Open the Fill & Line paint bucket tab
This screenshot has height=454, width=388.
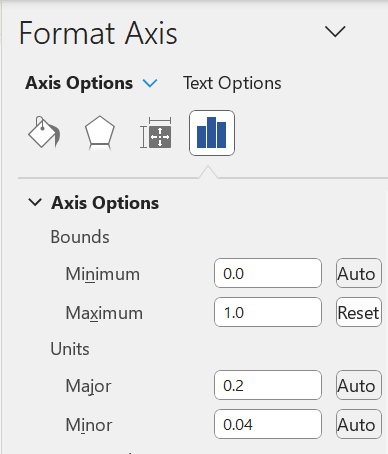pos(44,133)
